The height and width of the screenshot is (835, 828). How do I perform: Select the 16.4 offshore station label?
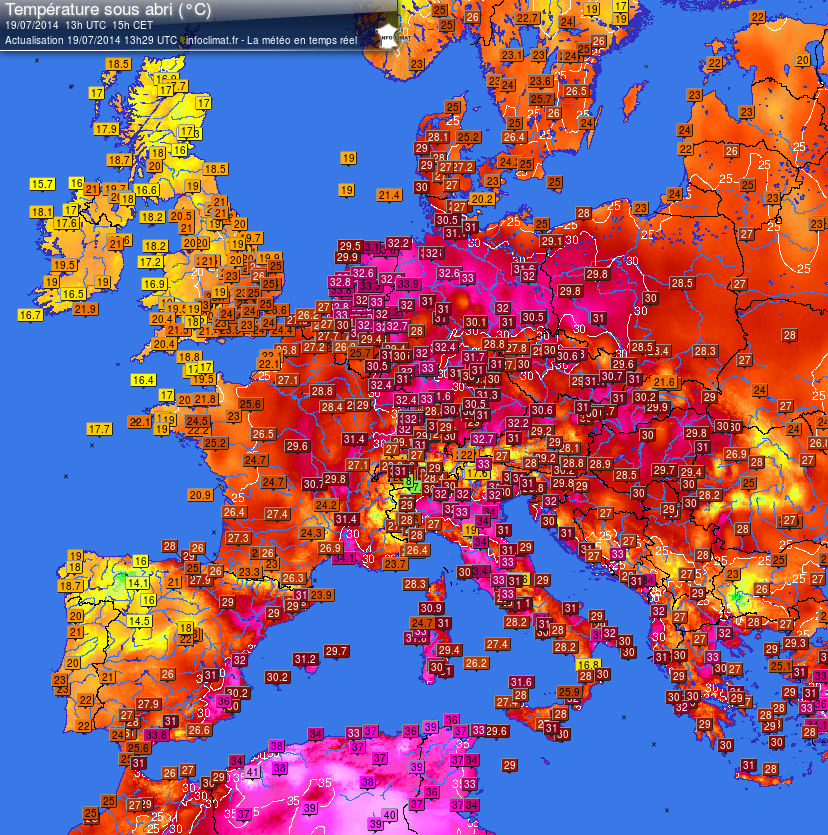tap(143, 380)
